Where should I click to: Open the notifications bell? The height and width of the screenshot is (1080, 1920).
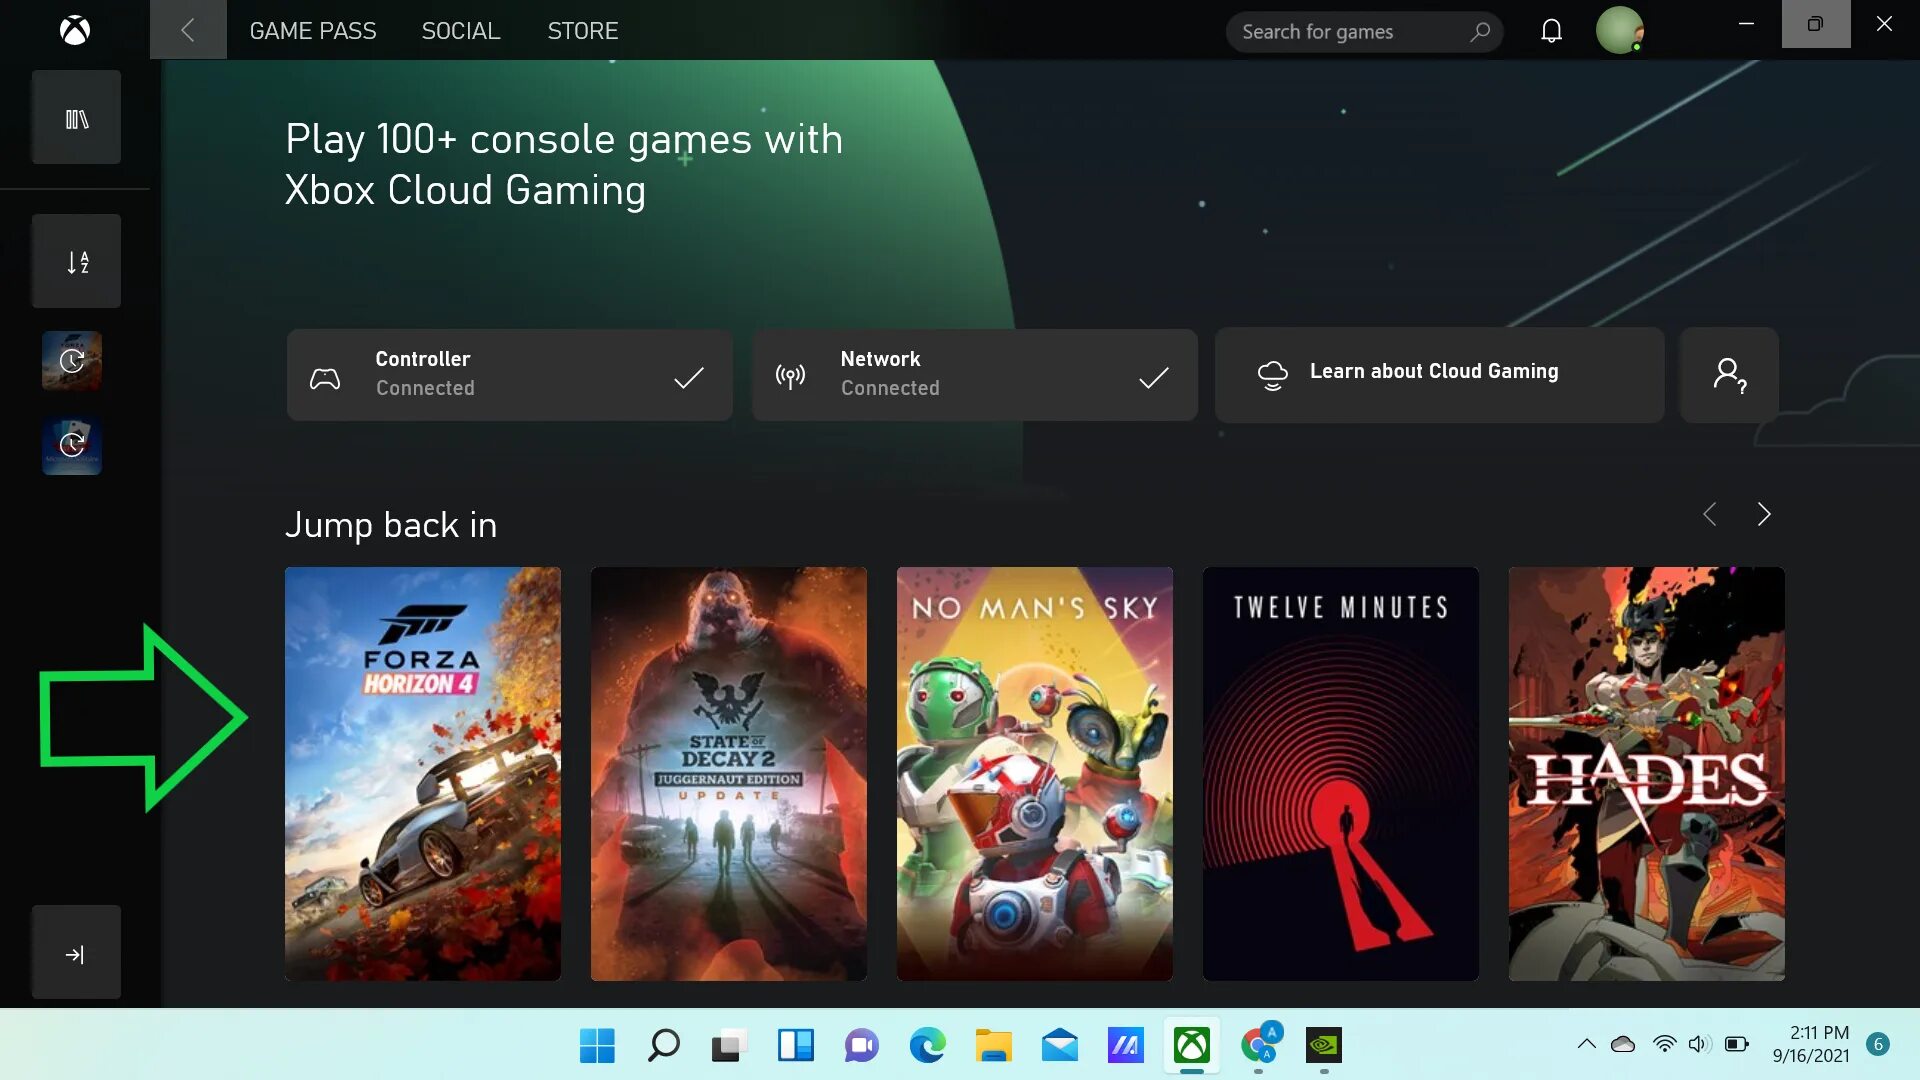tap(1551, 31)
